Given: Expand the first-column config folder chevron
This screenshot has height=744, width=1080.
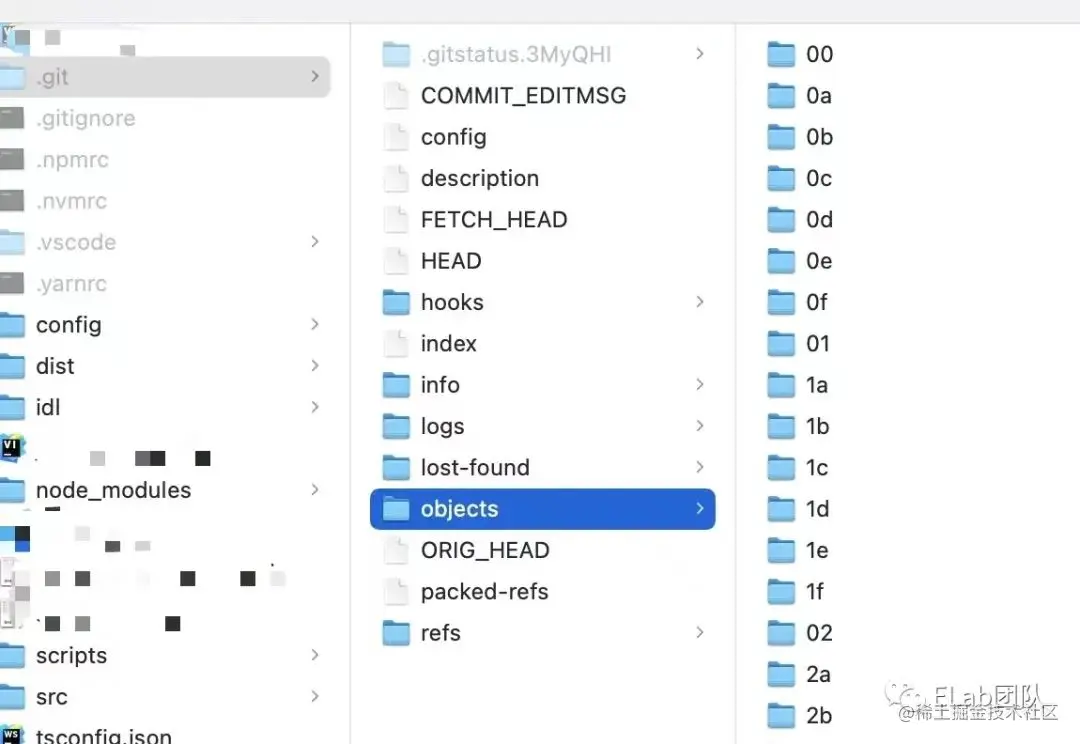Looking at the screenshot, I should click(315, 324).
